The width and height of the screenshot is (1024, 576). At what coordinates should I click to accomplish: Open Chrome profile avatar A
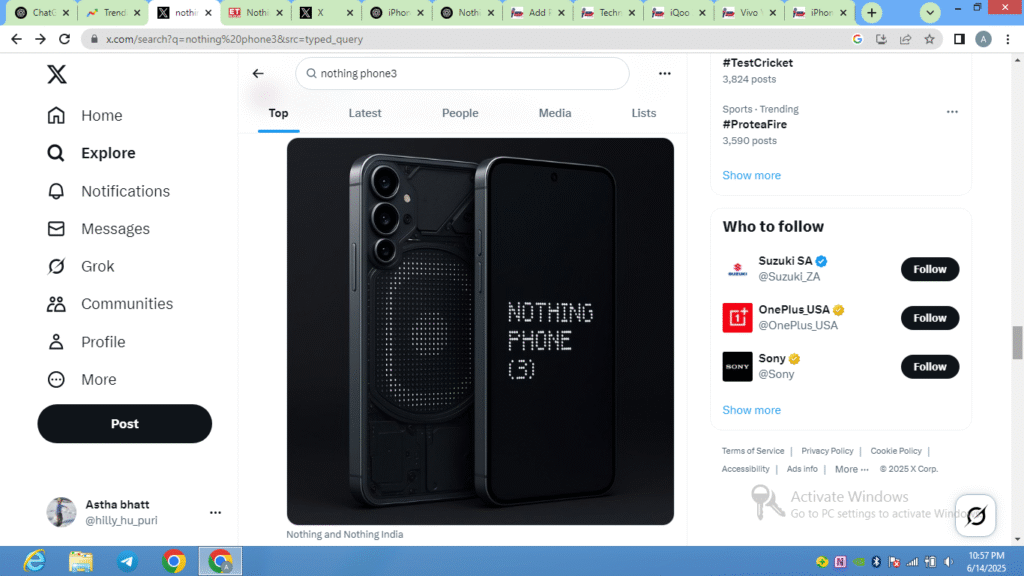point(984,39)
